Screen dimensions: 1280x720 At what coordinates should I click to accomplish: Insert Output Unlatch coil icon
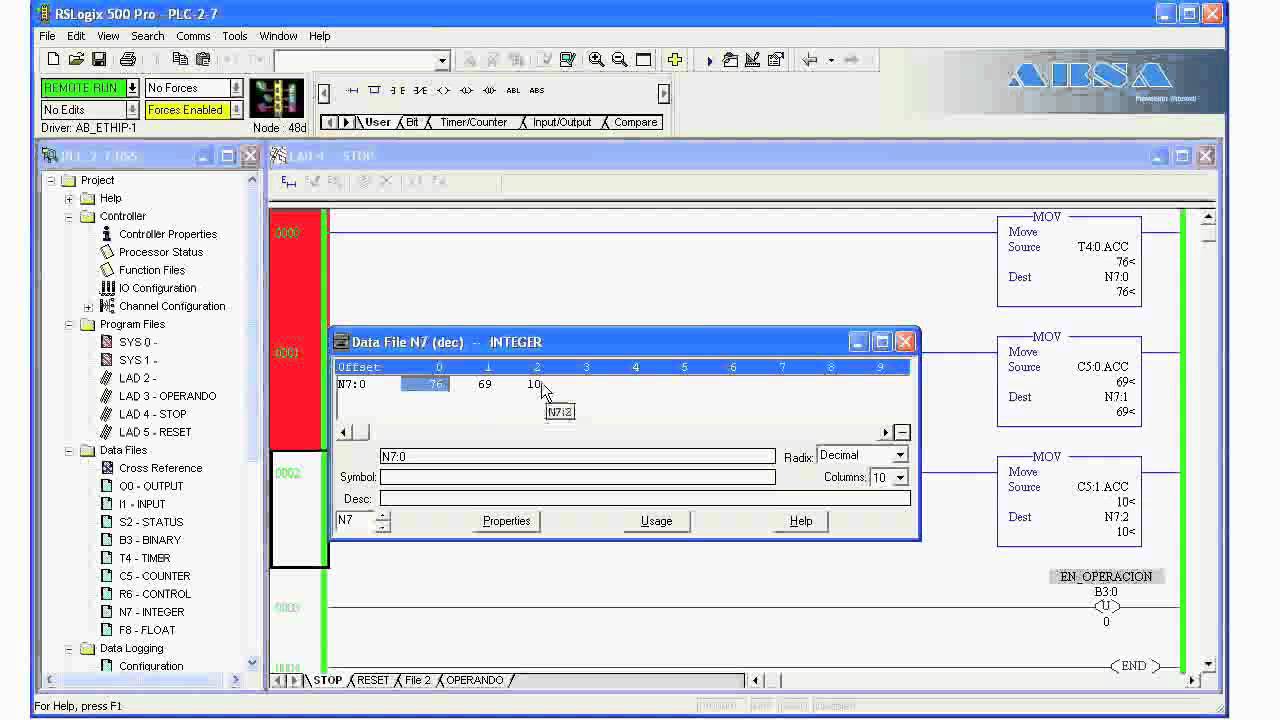[489, 90]
